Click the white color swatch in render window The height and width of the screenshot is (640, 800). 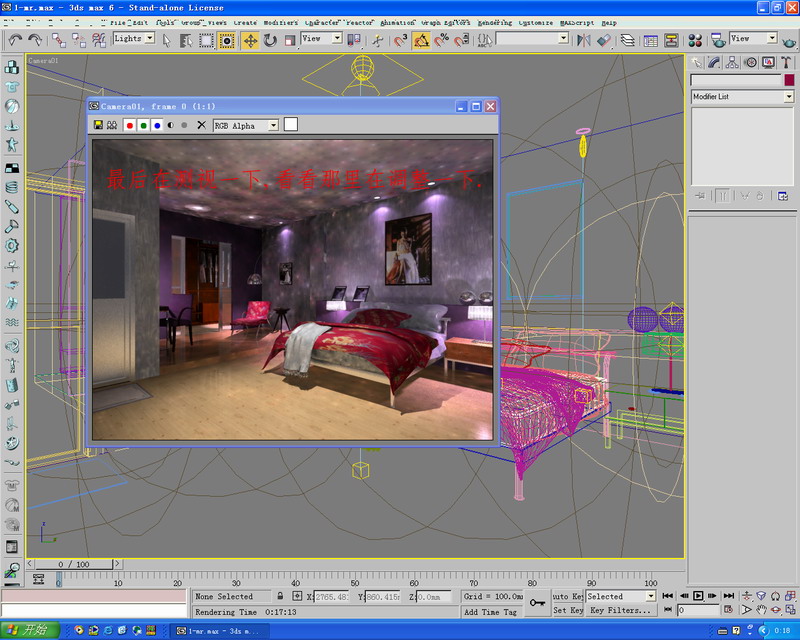(x=290, y=125)
